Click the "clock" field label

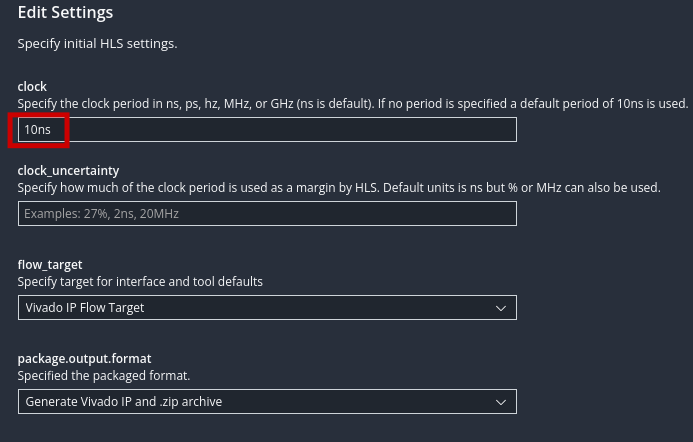[32, 87]
